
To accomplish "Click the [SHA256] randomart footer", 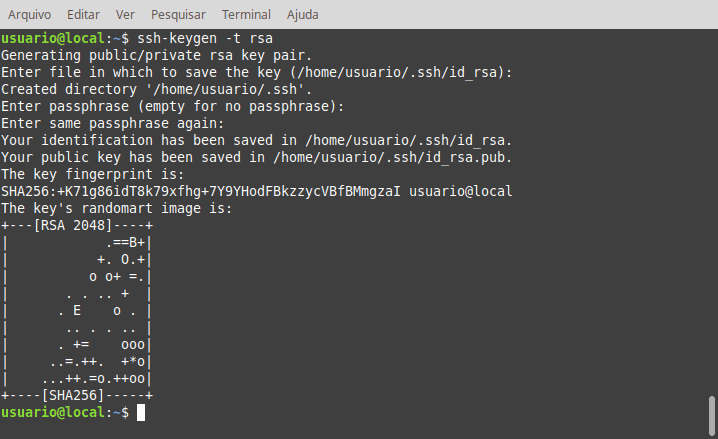I will tap(77, 396).
